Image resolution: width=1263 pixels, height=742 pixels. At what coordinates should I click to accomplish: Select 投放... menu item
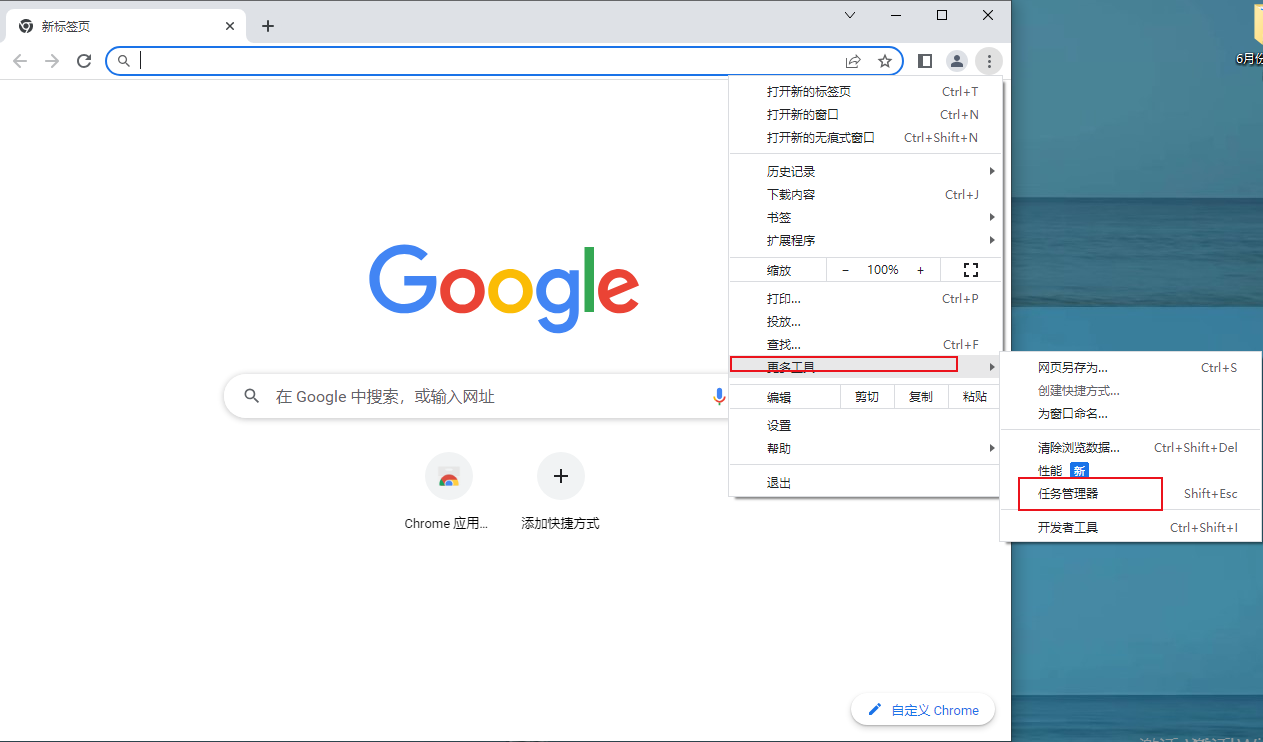[865, 321]
